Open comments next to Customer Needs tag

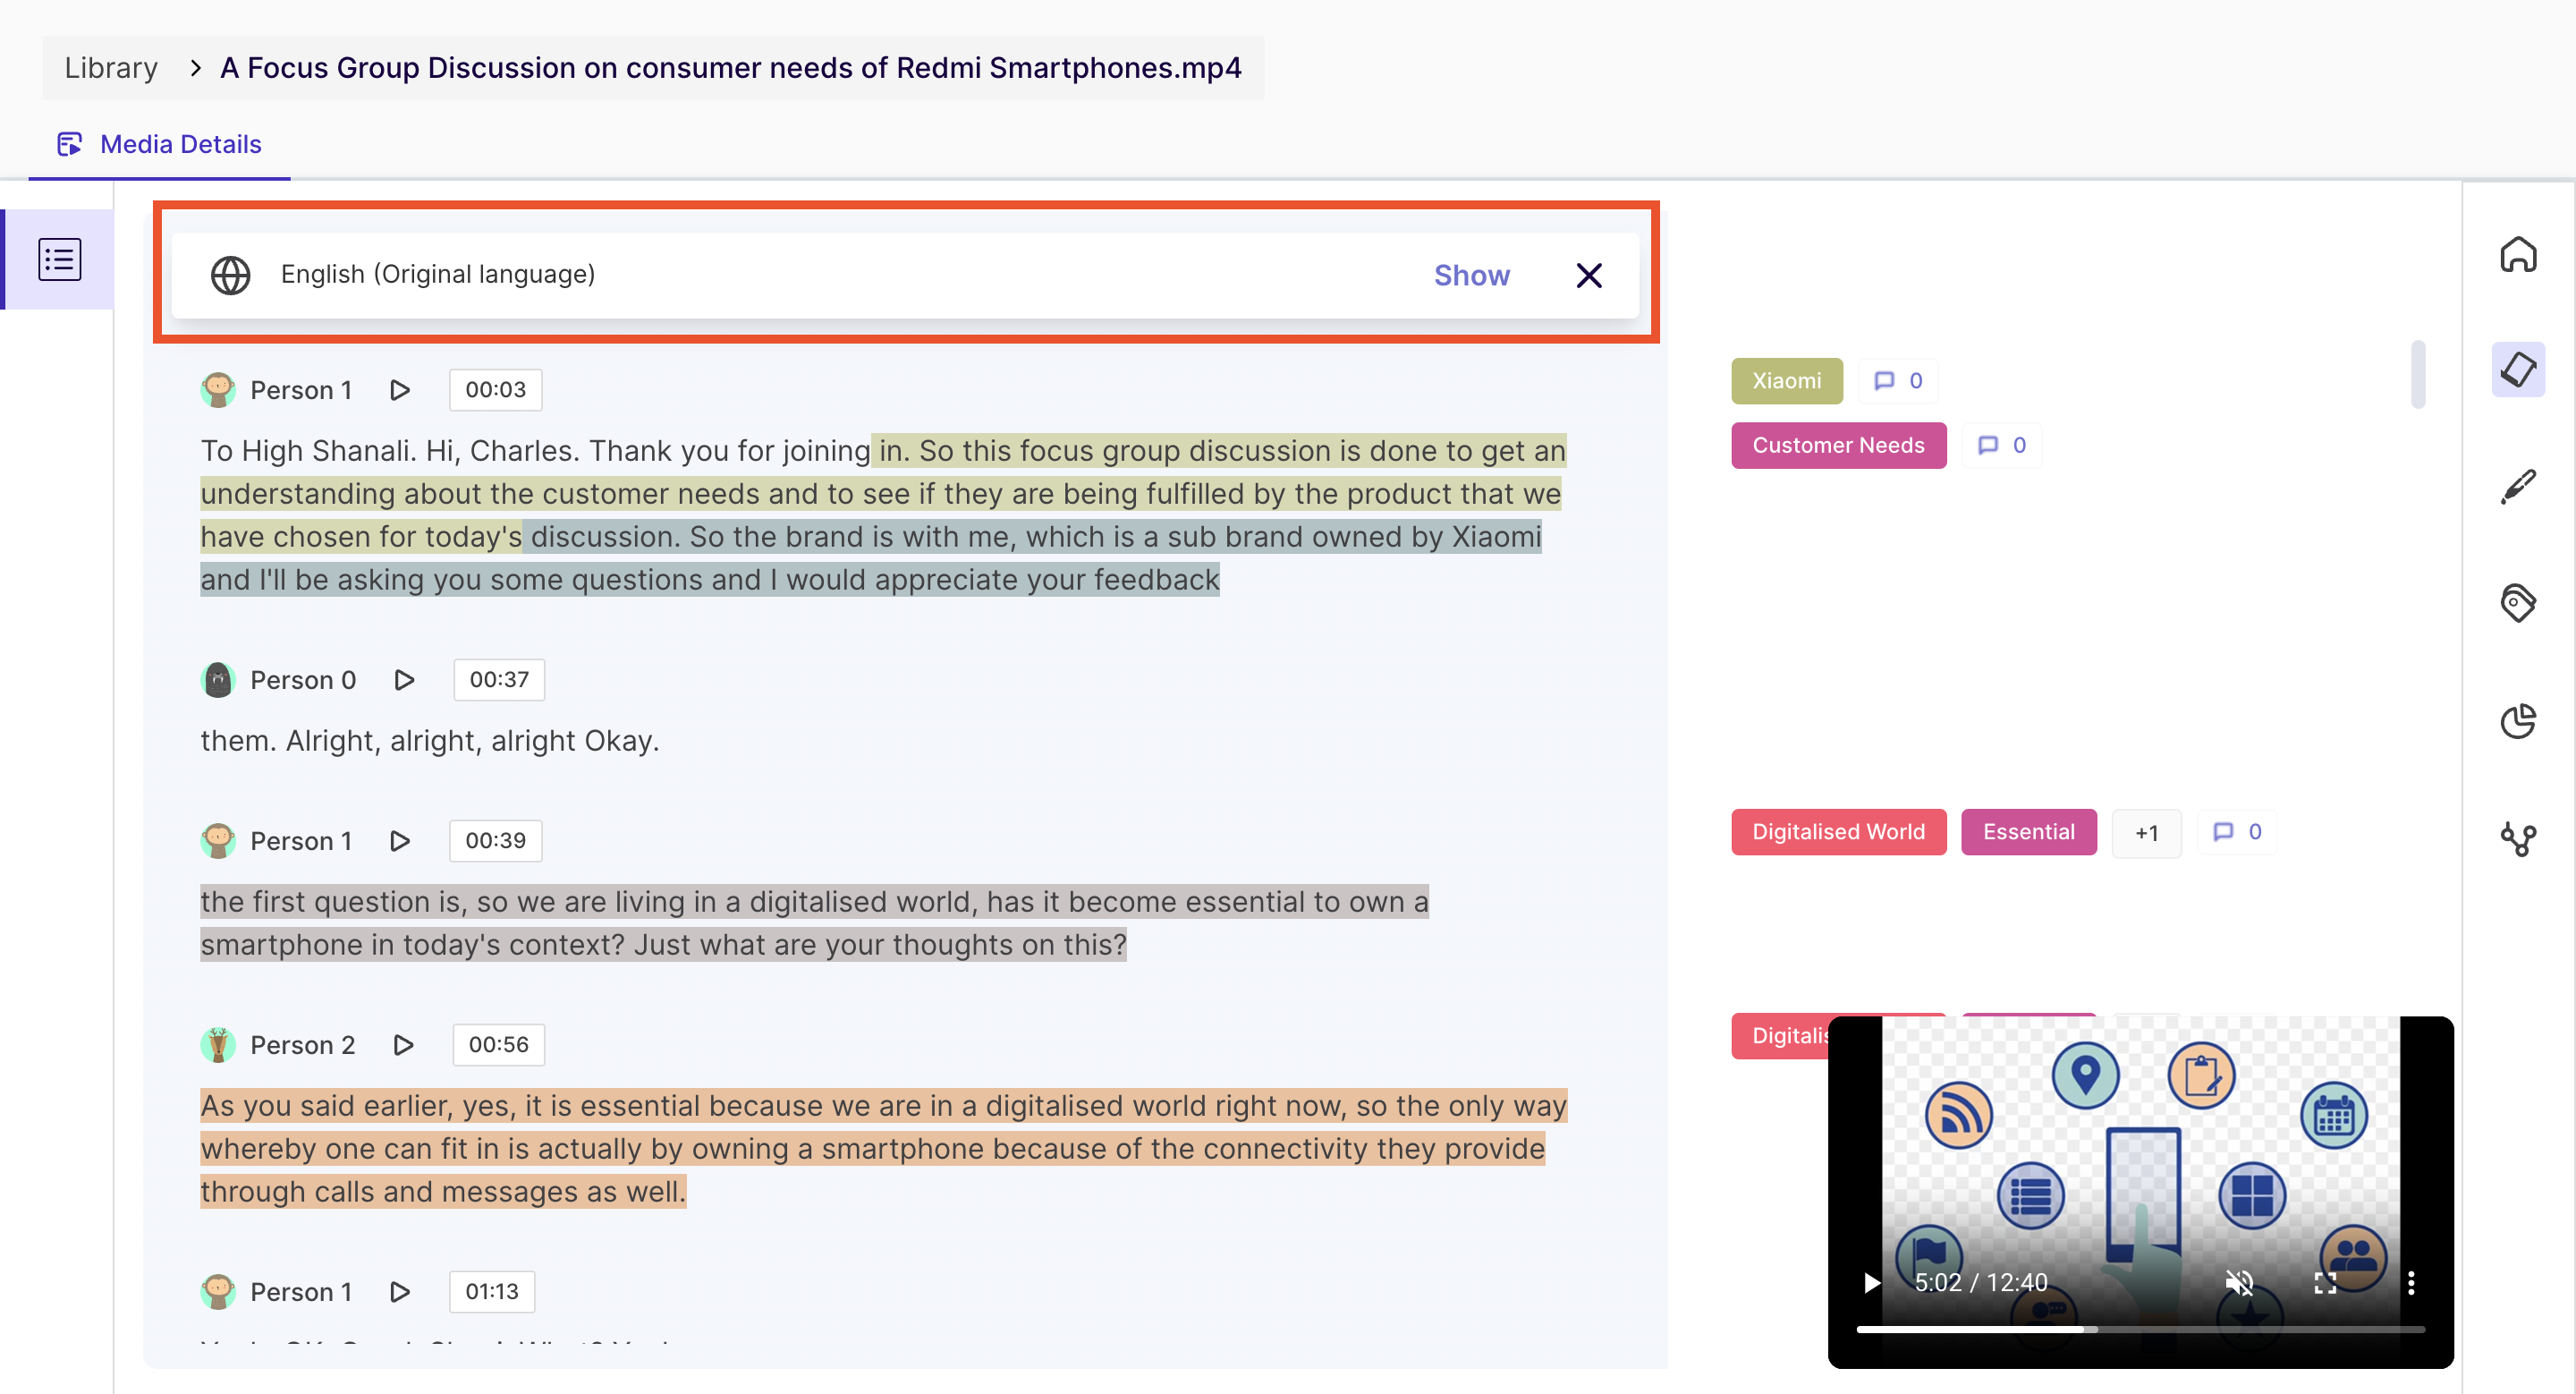[x=2001, y=445]
